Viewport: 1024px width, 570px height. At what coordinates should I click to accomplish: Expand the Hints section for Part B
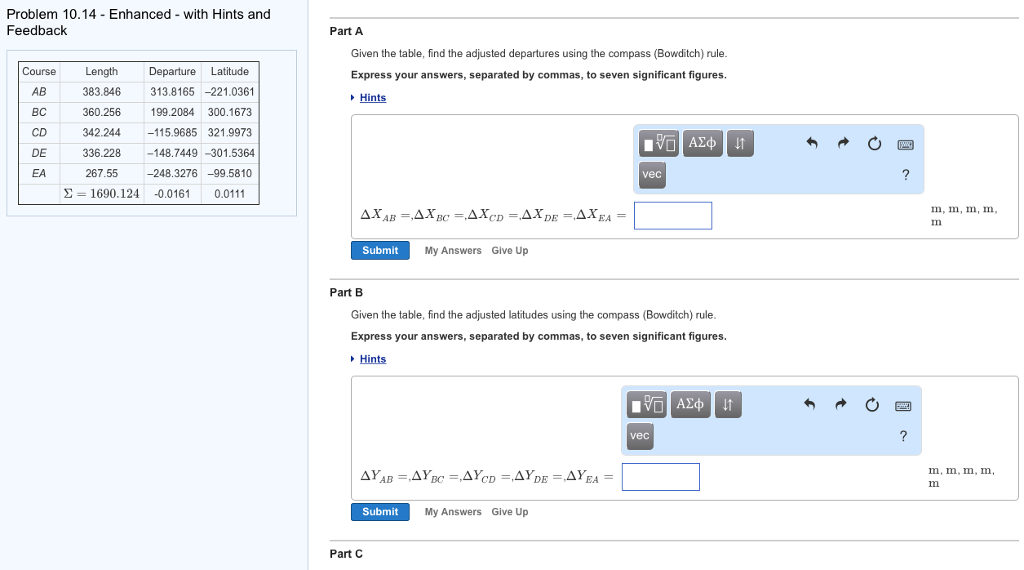tap(372, 359)
